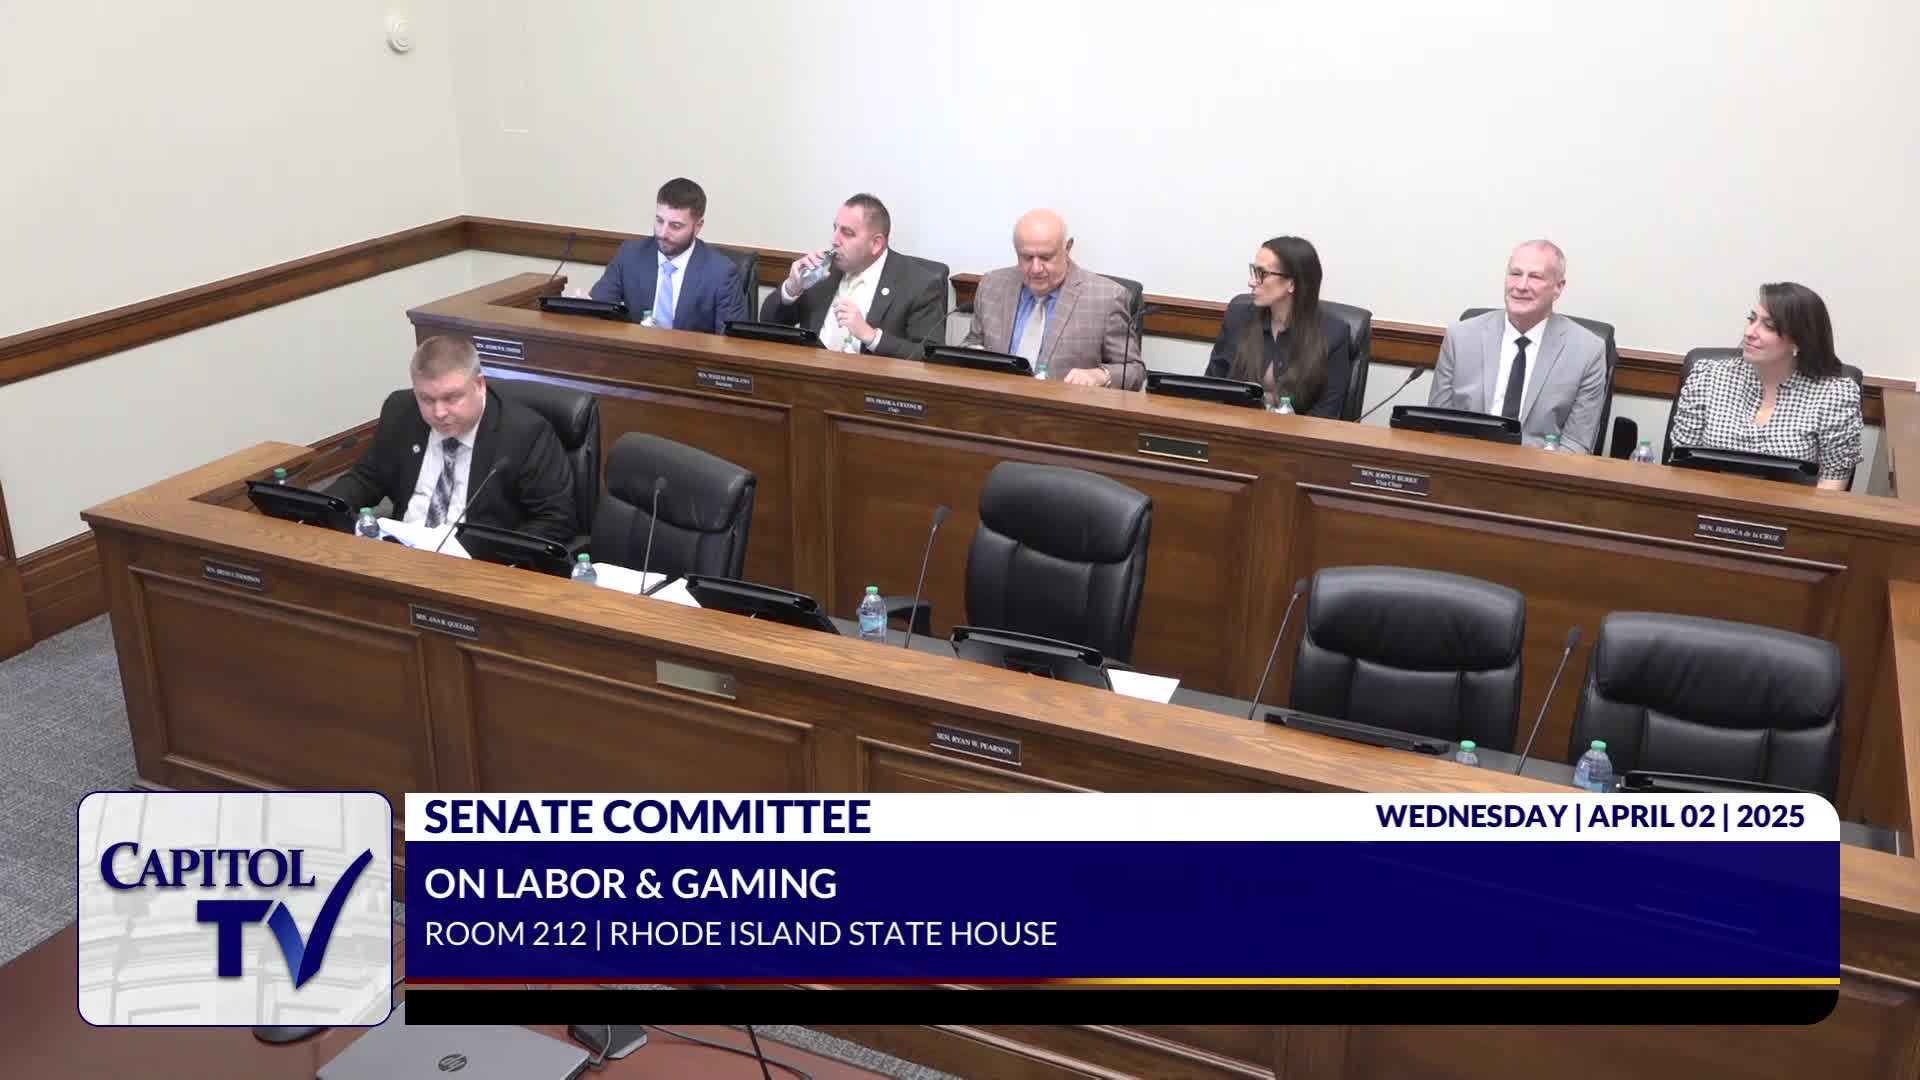
Task: Click the Room 212 Rhode Island State House text
Action: point(740,934)
